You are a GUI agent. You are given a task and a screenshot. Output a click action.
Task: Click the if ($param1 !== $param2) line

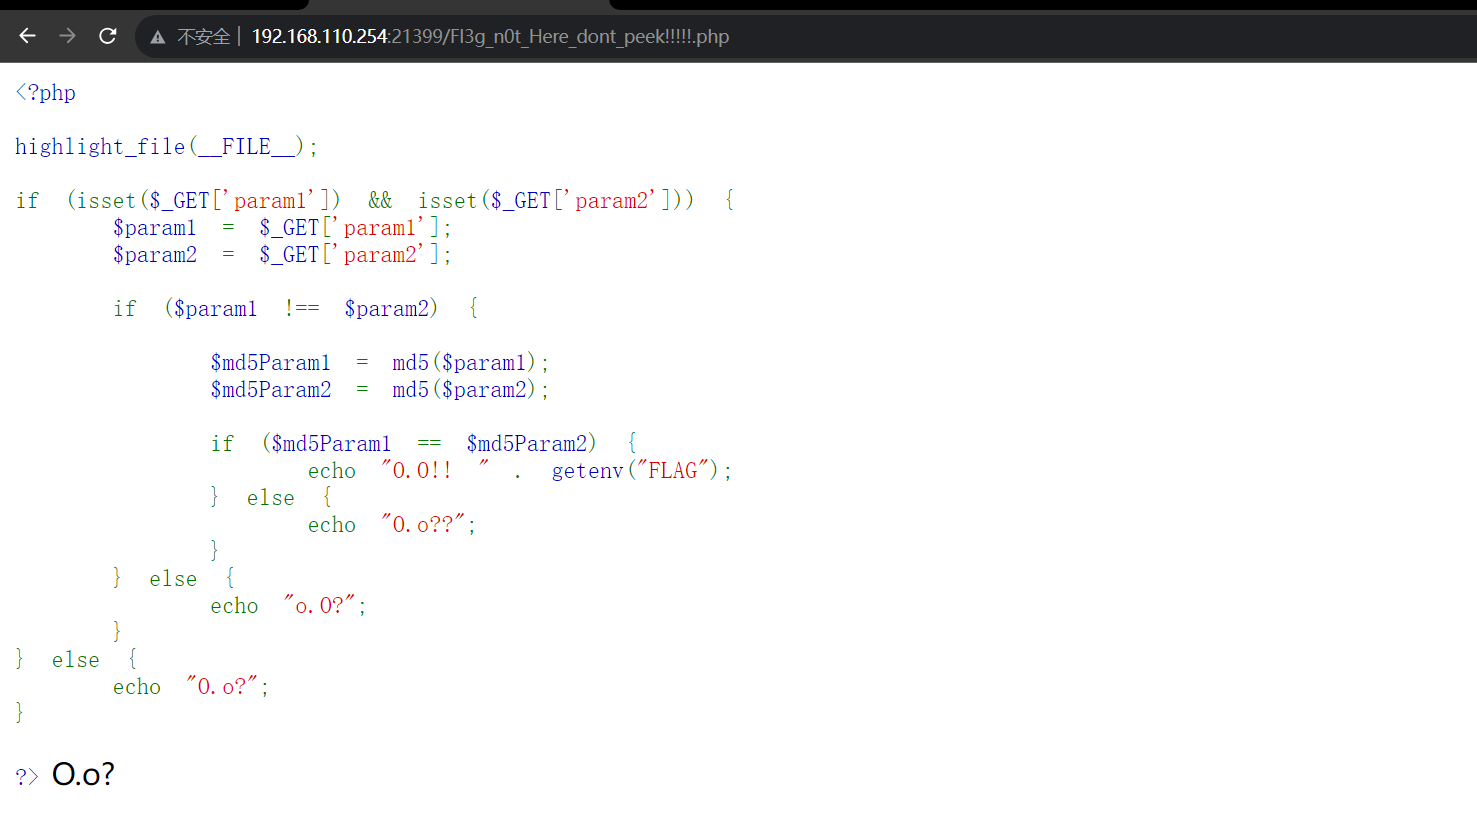click(x=296, y=309)
